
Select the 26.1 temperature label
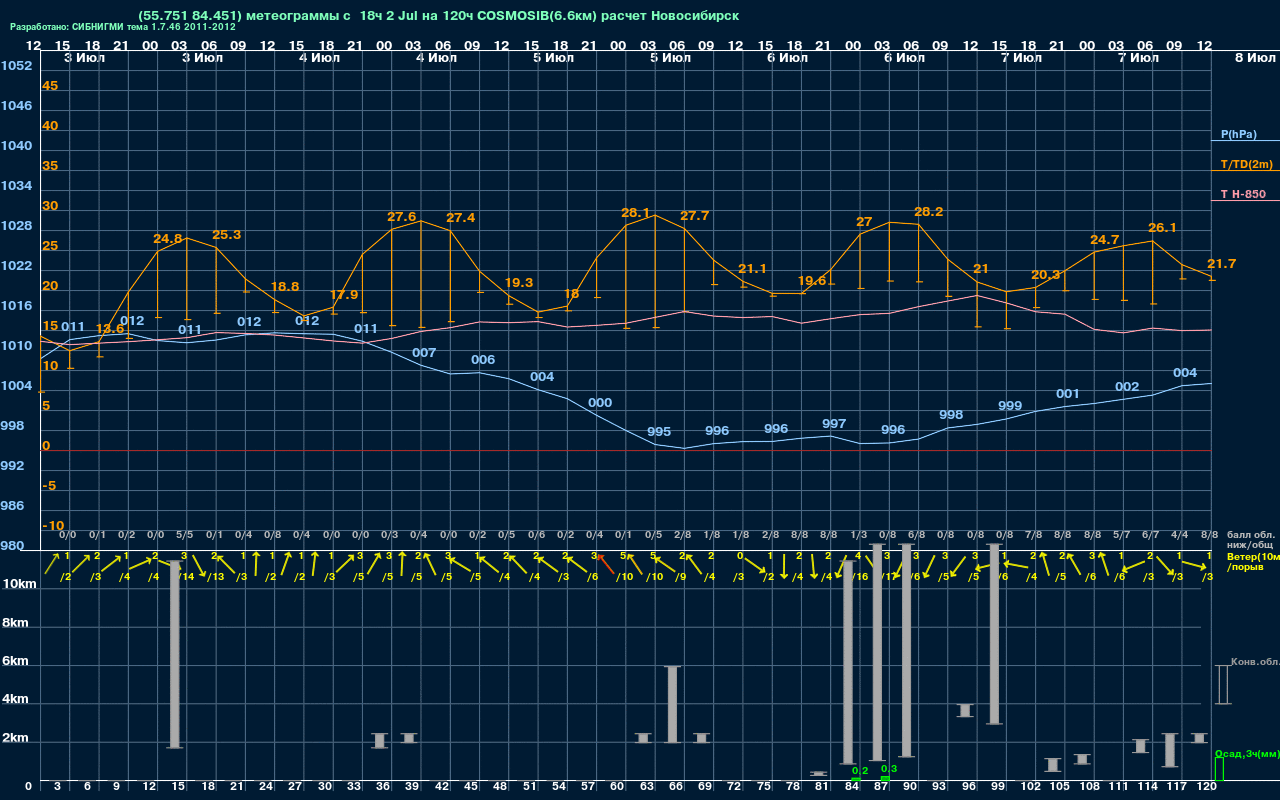1162,227
